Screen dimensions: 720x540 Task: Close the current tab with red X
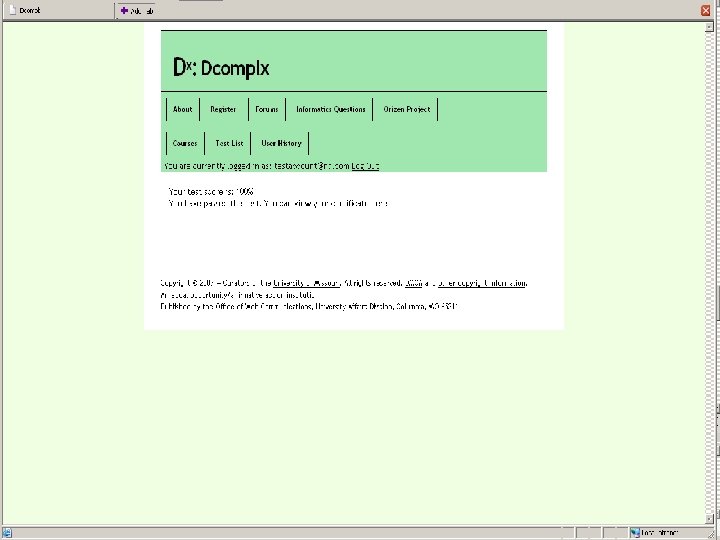706,11
